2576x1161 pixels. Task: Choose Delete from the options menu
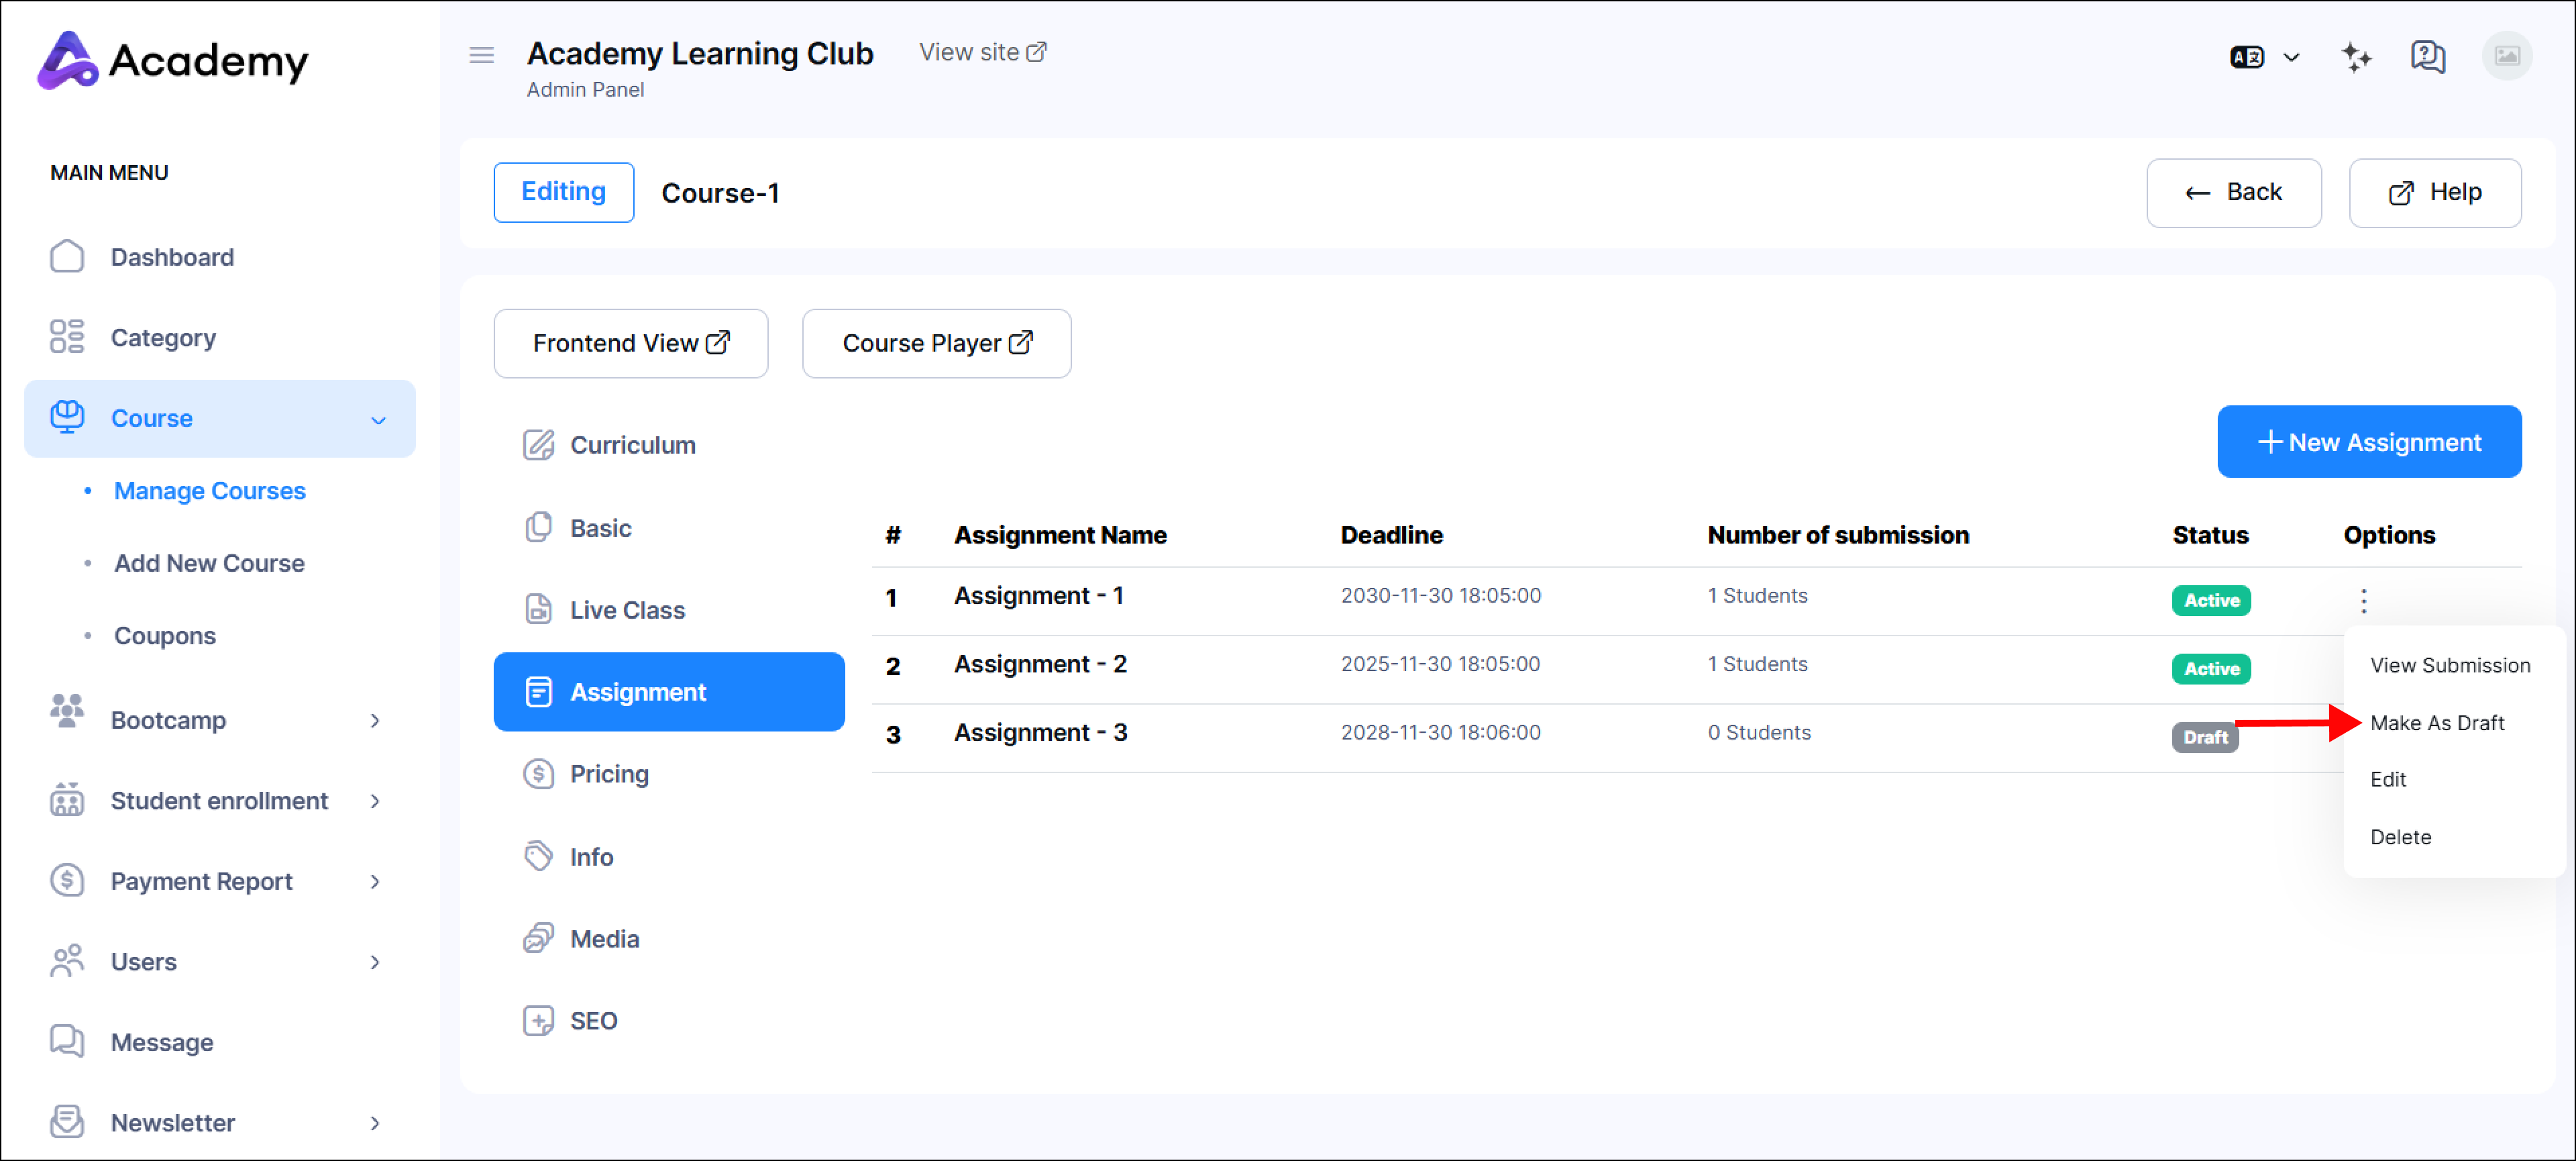(x=2400, y=836)
